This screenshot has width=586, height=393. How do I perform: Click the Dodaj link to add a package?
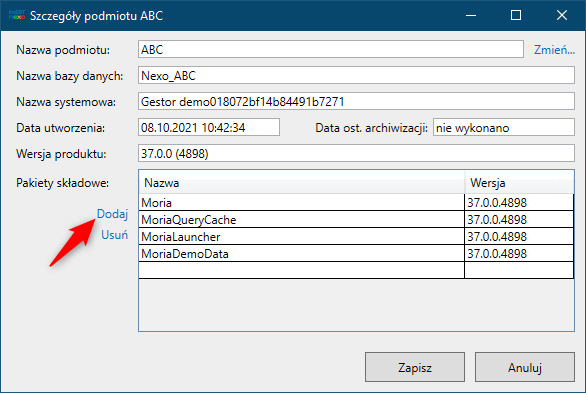112,214
